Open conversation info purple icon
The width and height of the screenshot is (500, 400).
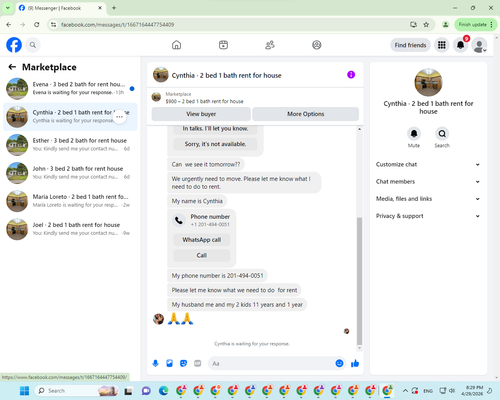point(351,75)
